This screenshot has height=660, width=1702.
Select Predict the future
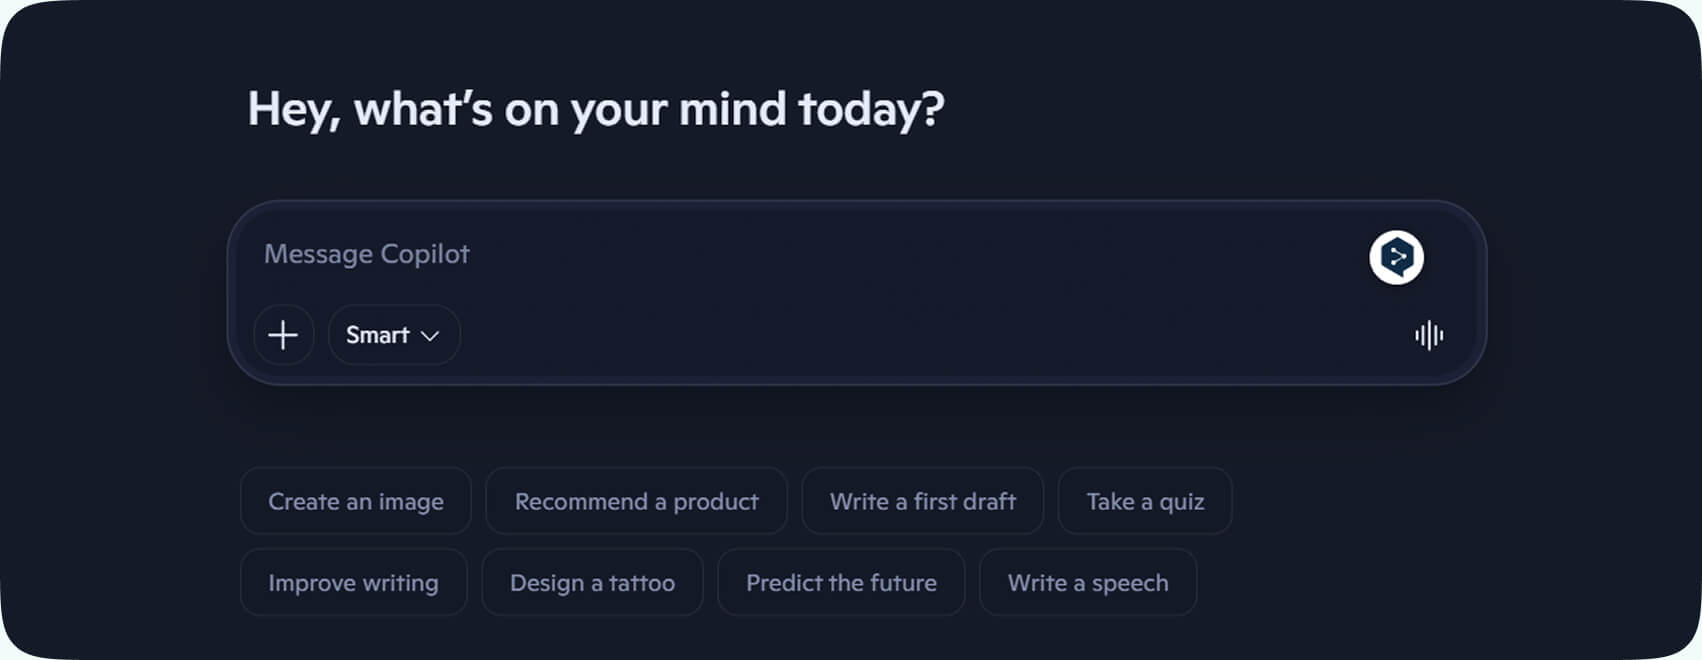click(x=840, y=582)
